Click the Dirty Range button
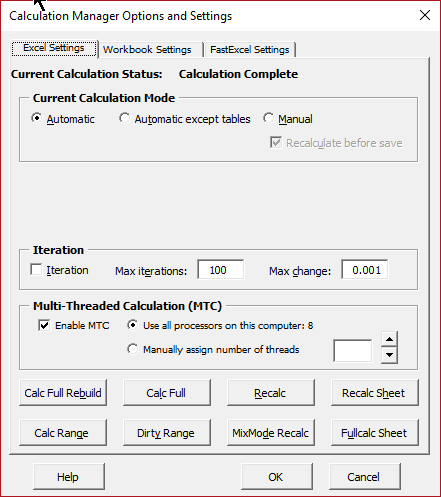Screen dimensions: 441x497 (x=167, y=433)
